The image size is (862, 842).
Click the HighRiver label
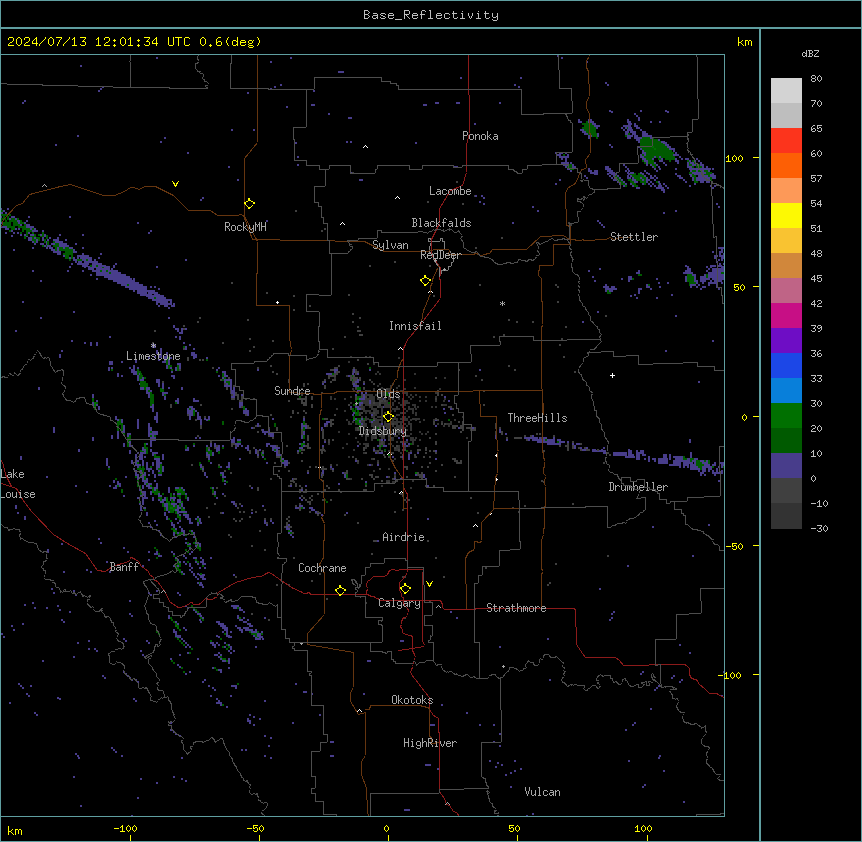pyautogui.click(x=430, y=743)
